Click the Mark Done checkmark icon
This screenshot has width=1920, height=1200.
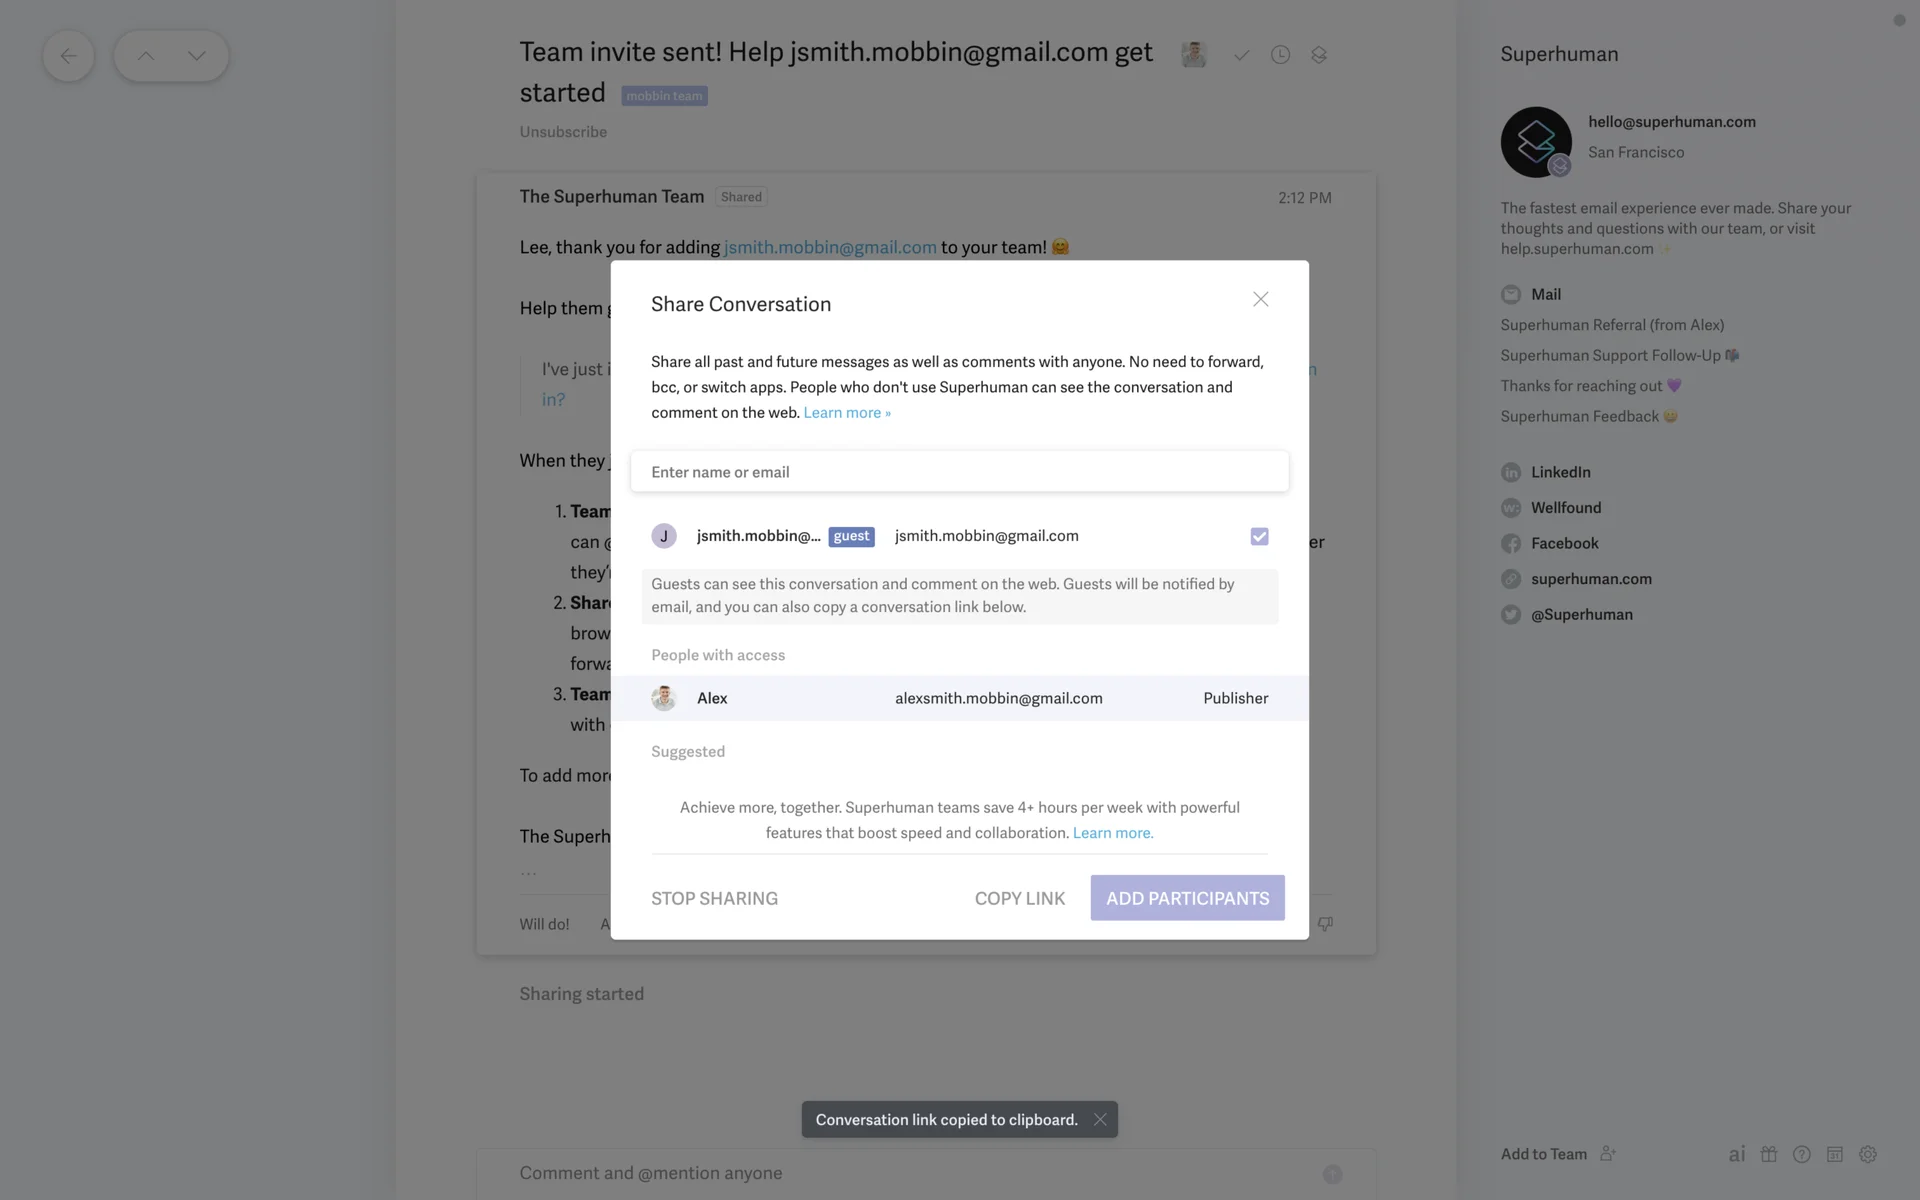click(x=1241, y=55)
